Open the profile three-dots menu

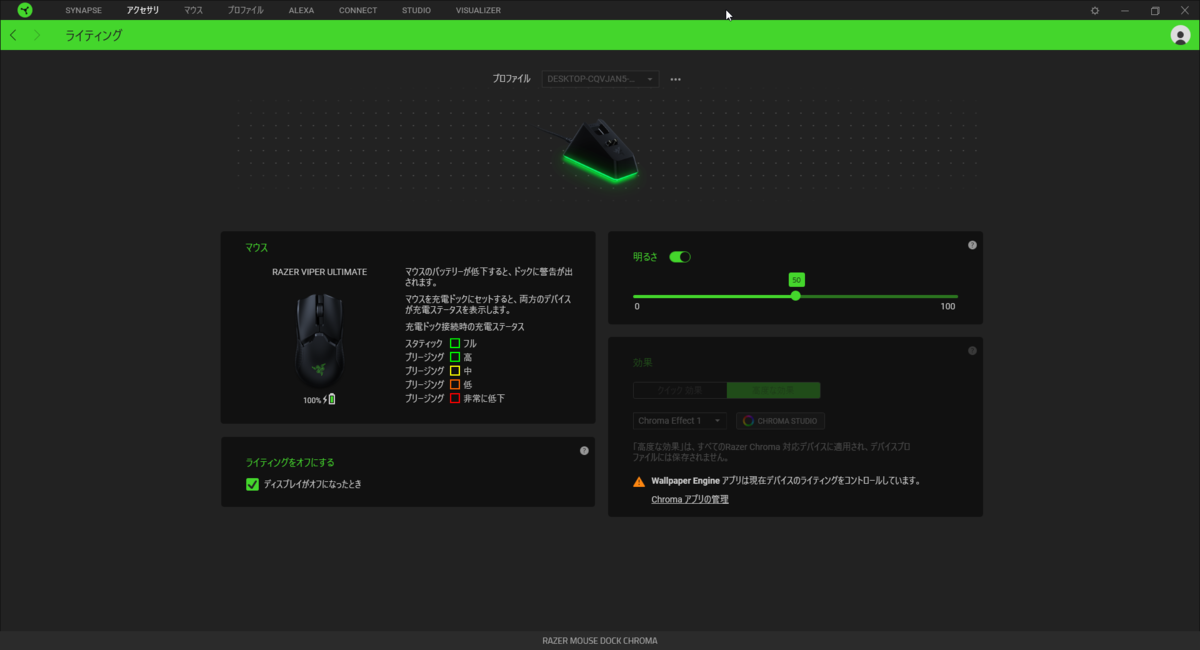point(676,79)
